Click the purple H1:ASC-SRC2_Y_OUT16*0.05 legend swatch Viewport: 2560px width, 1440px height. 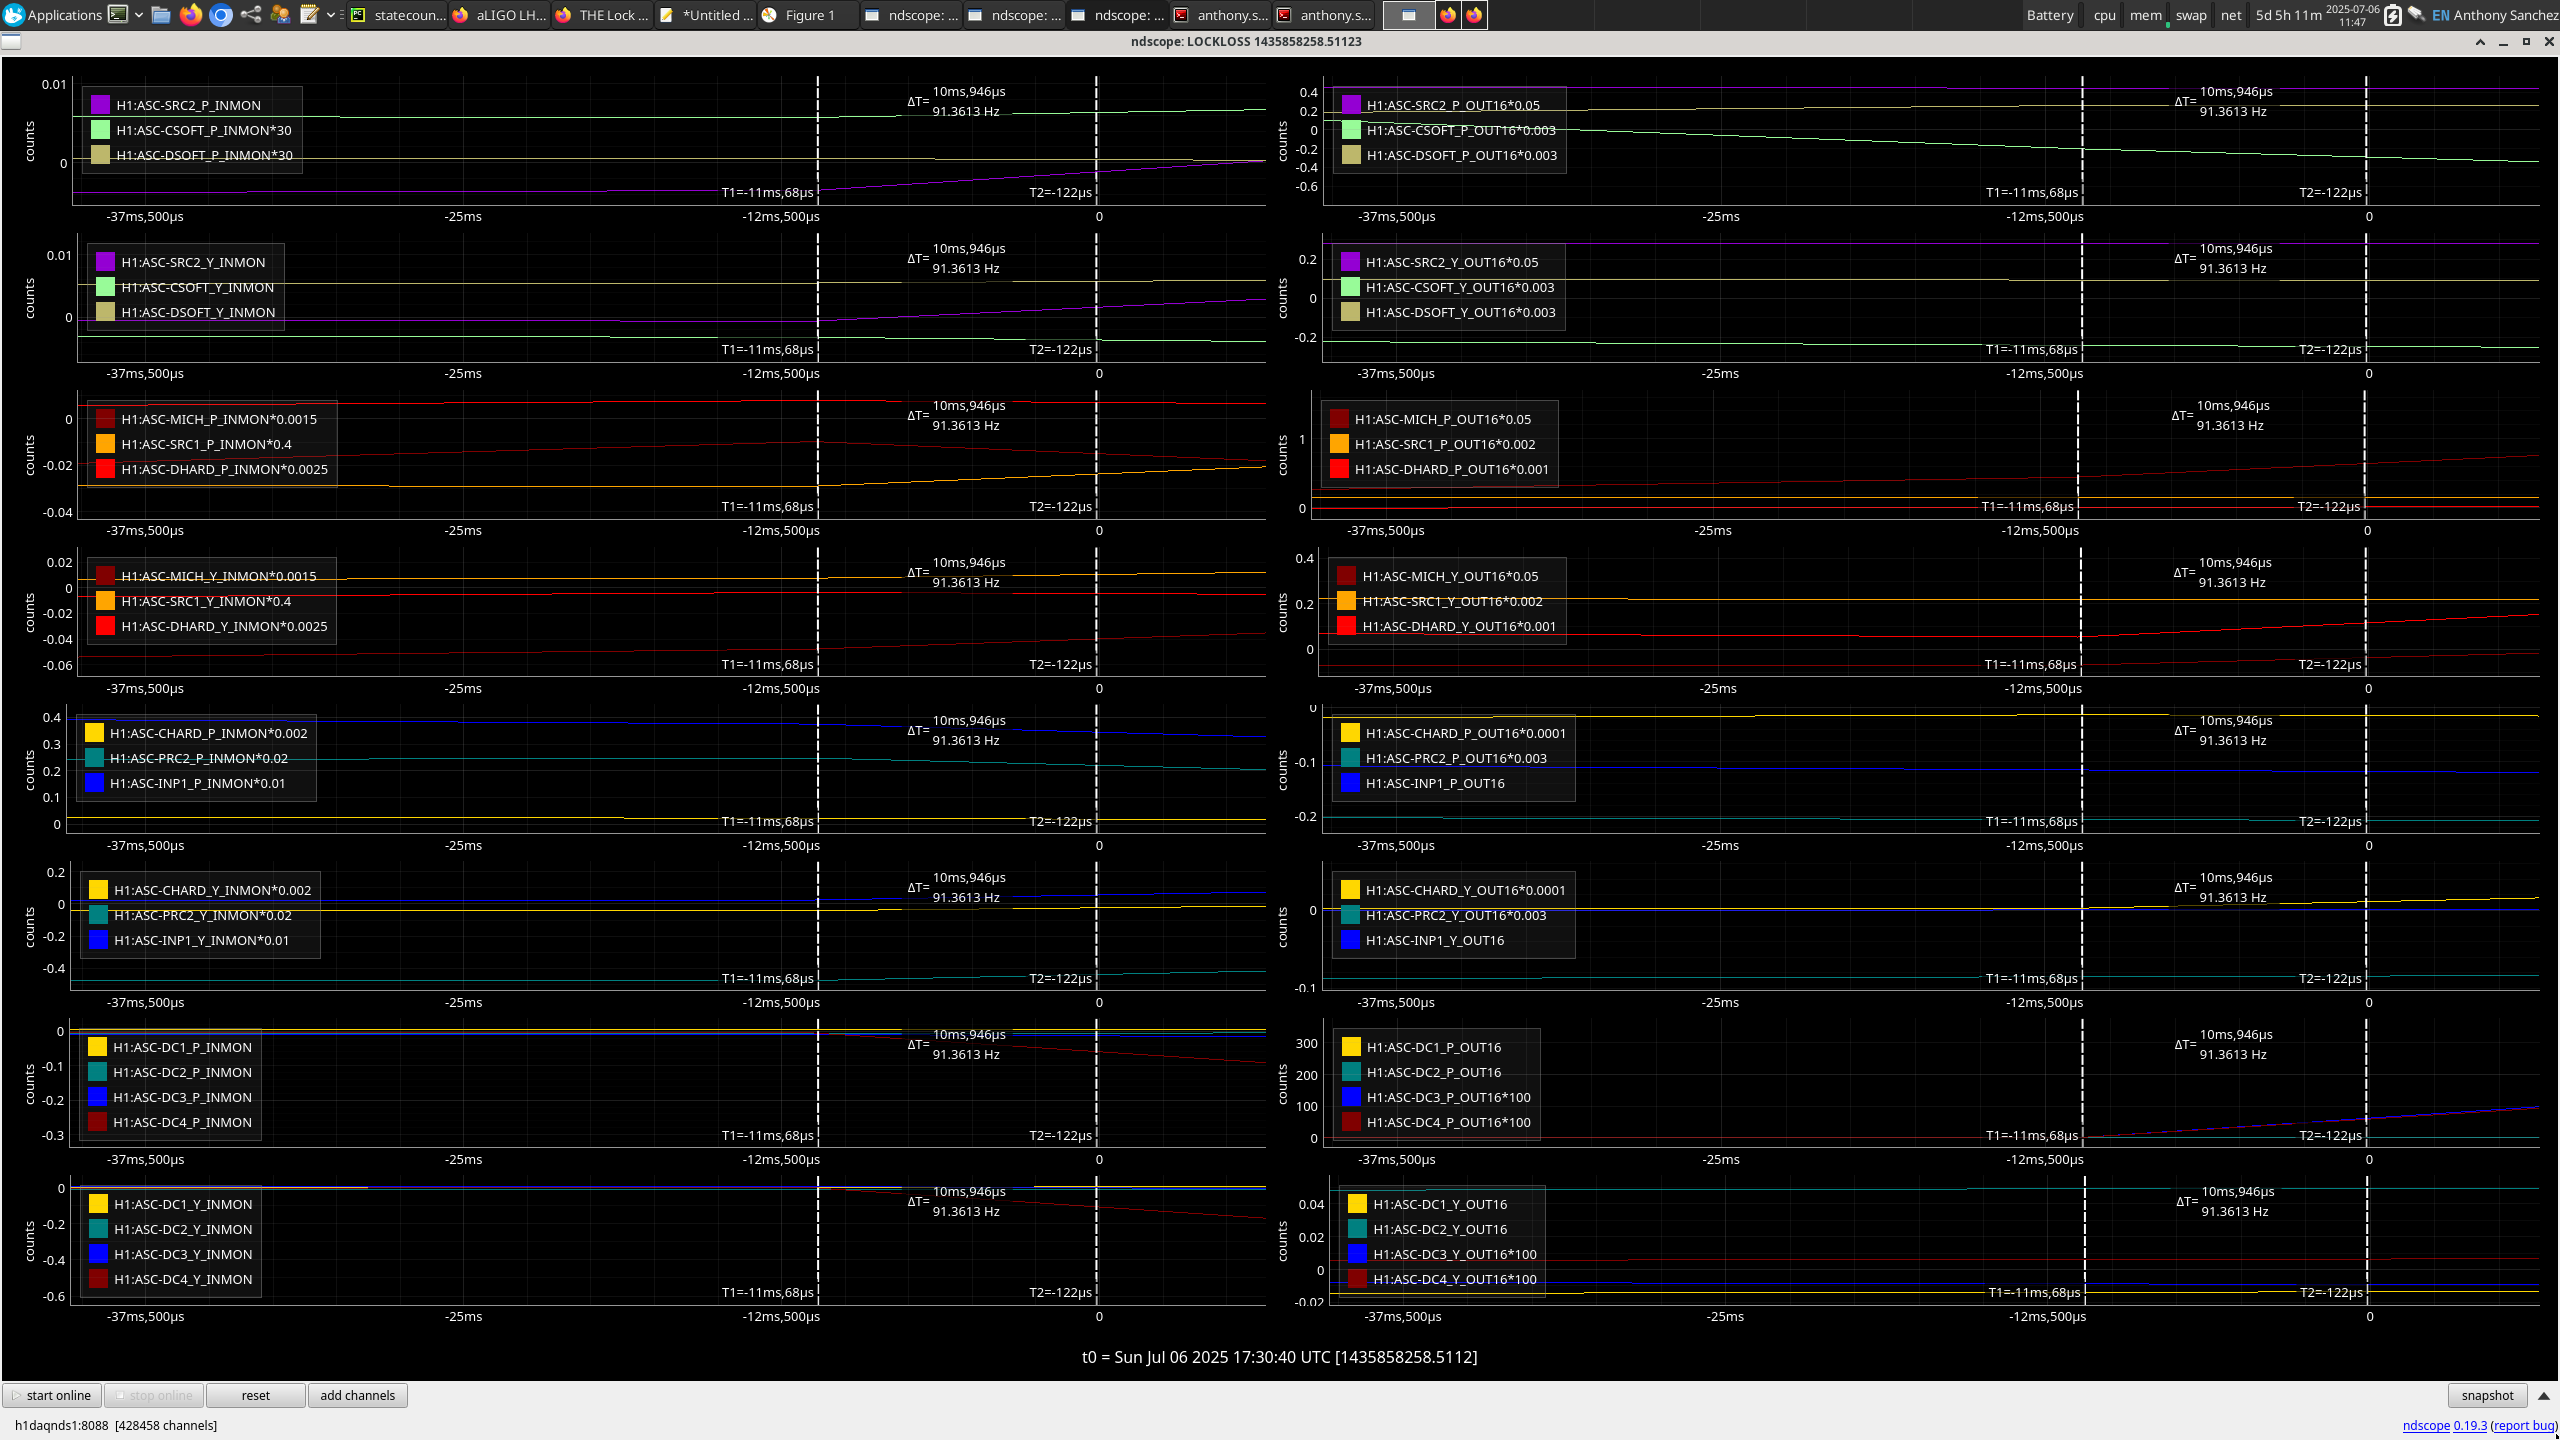pos(1350,261)
